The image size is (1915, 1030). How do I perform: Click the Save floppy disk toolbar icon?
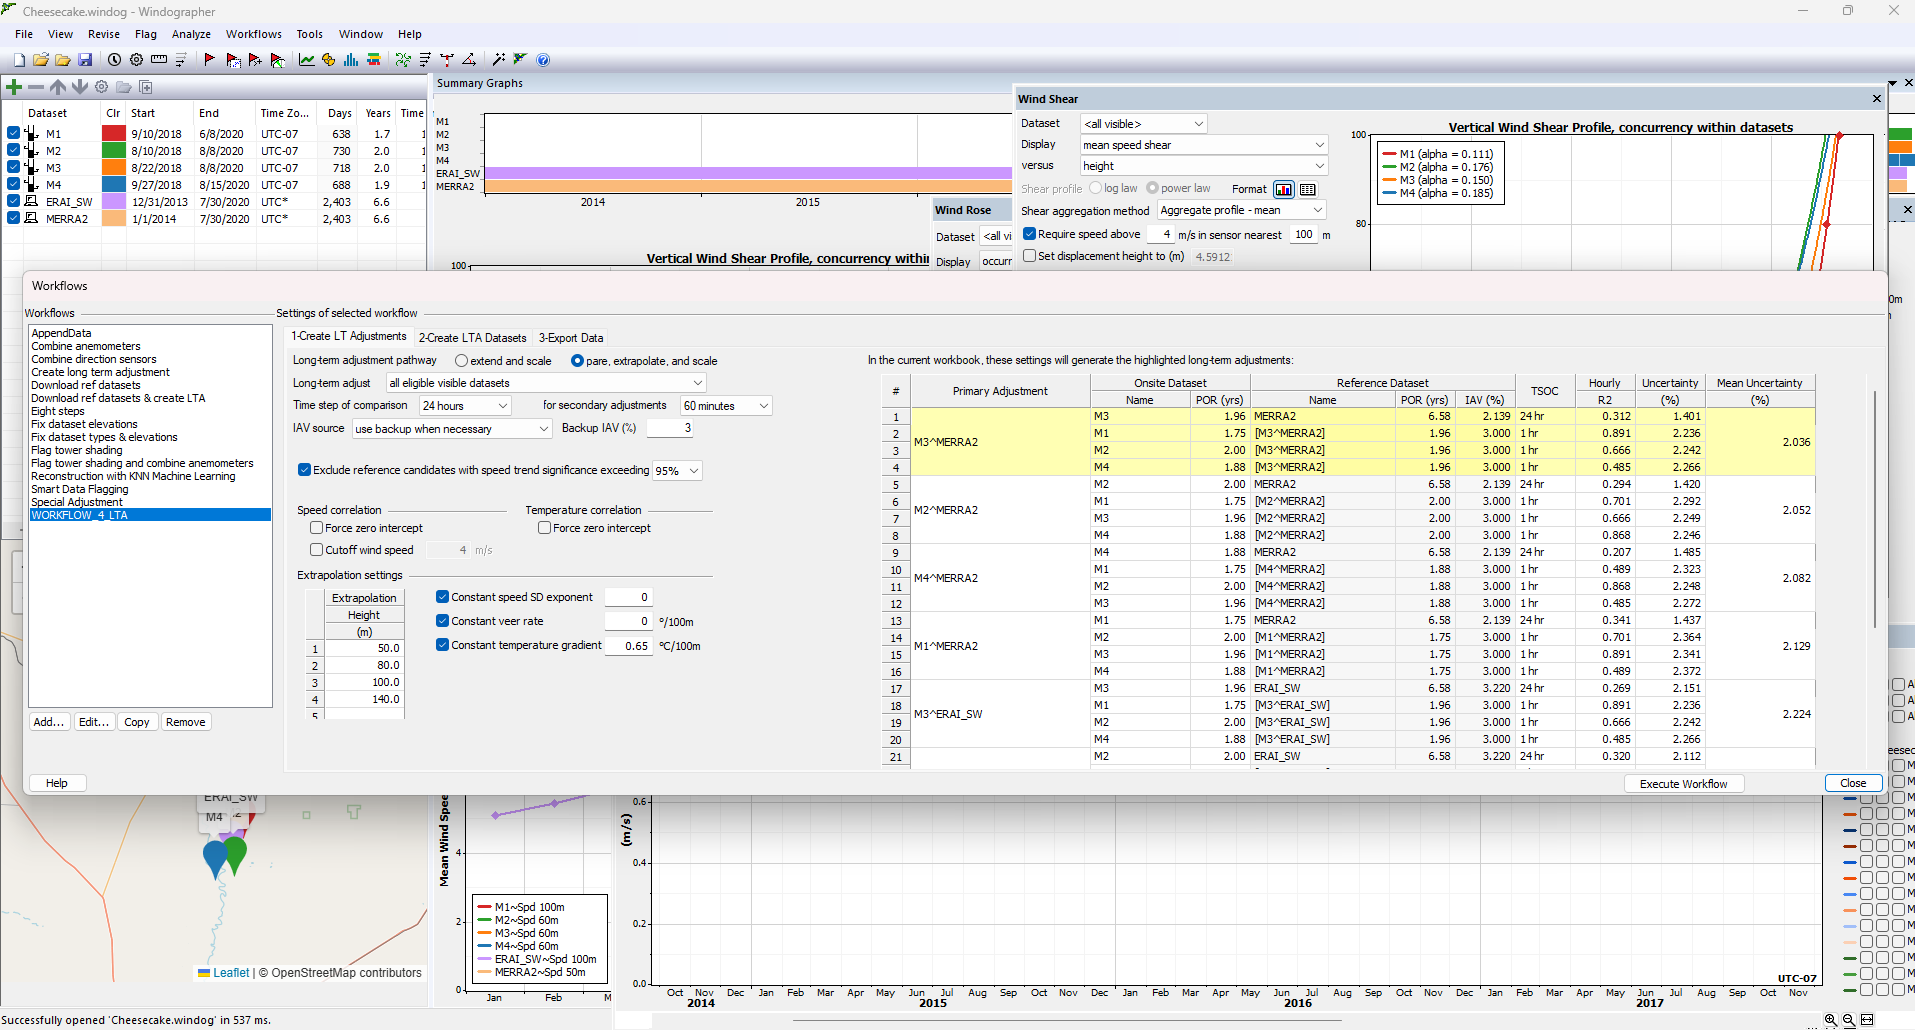click(x=85, y=60)
